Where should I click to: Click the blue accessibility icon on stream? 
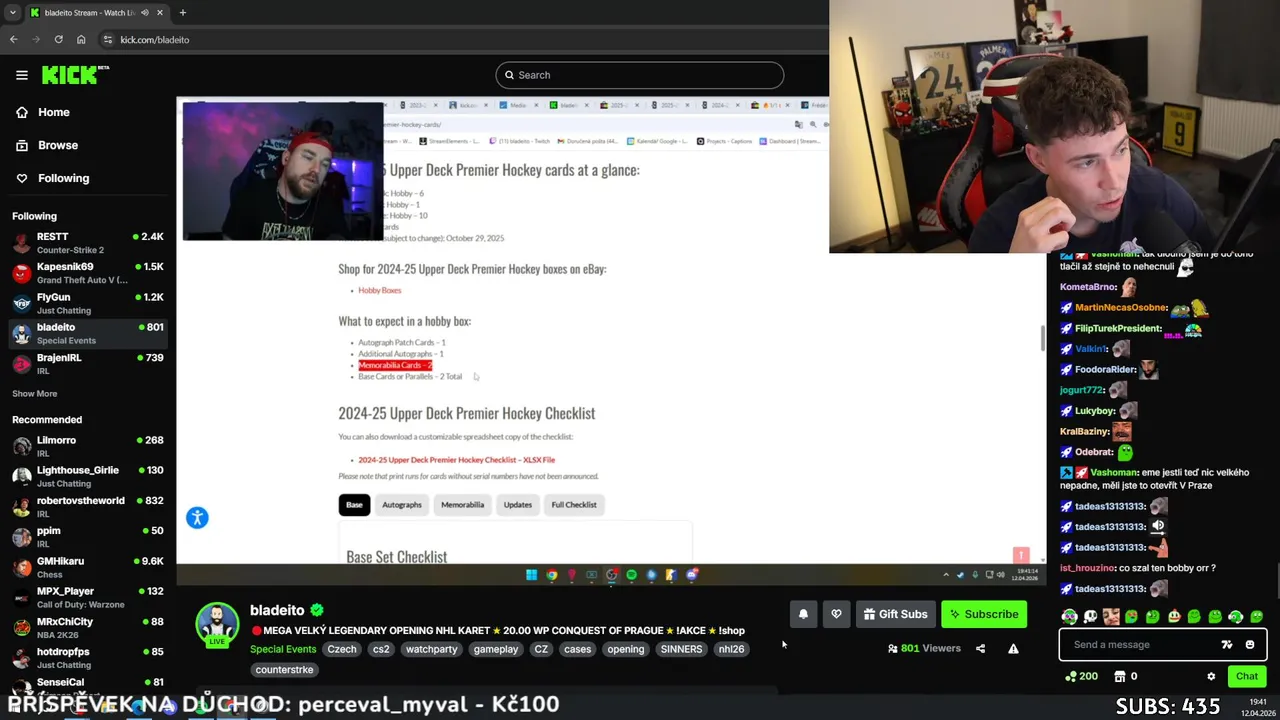coord(197,518)
